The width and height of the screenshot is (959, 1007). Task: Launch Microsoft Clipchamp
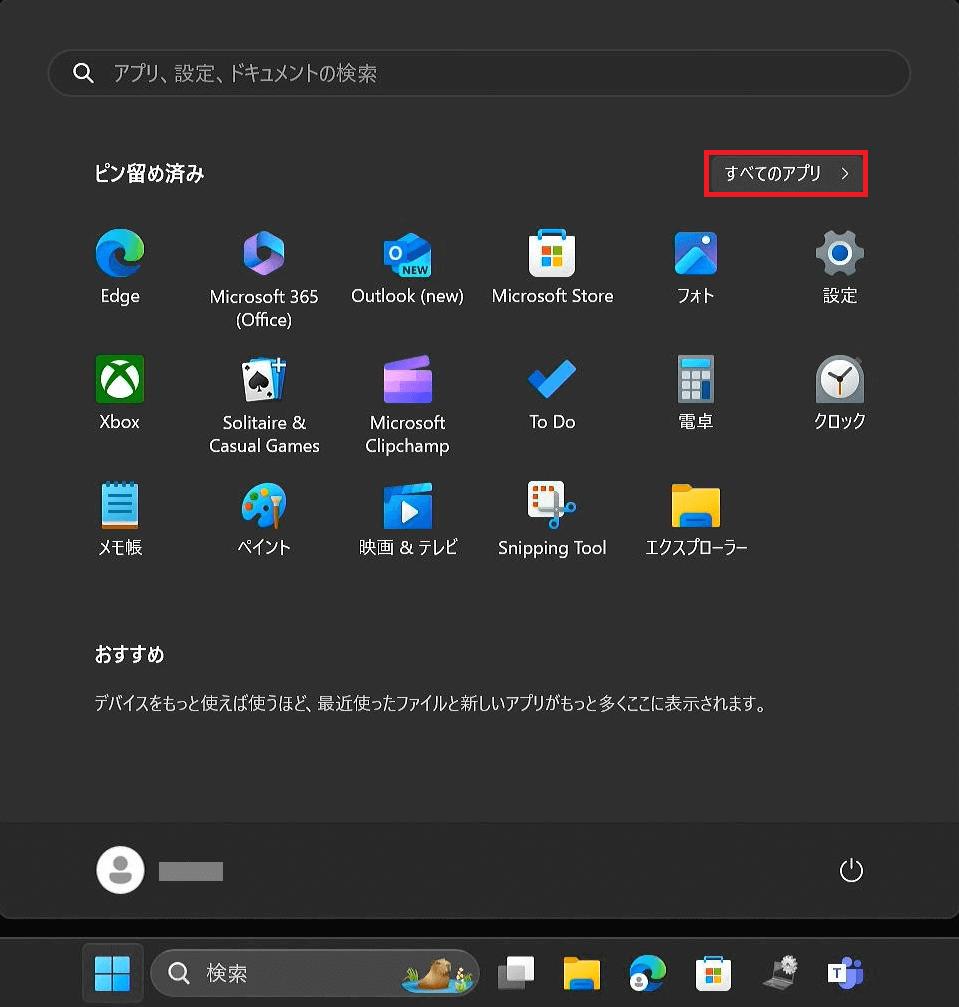[x=407, y=405]
